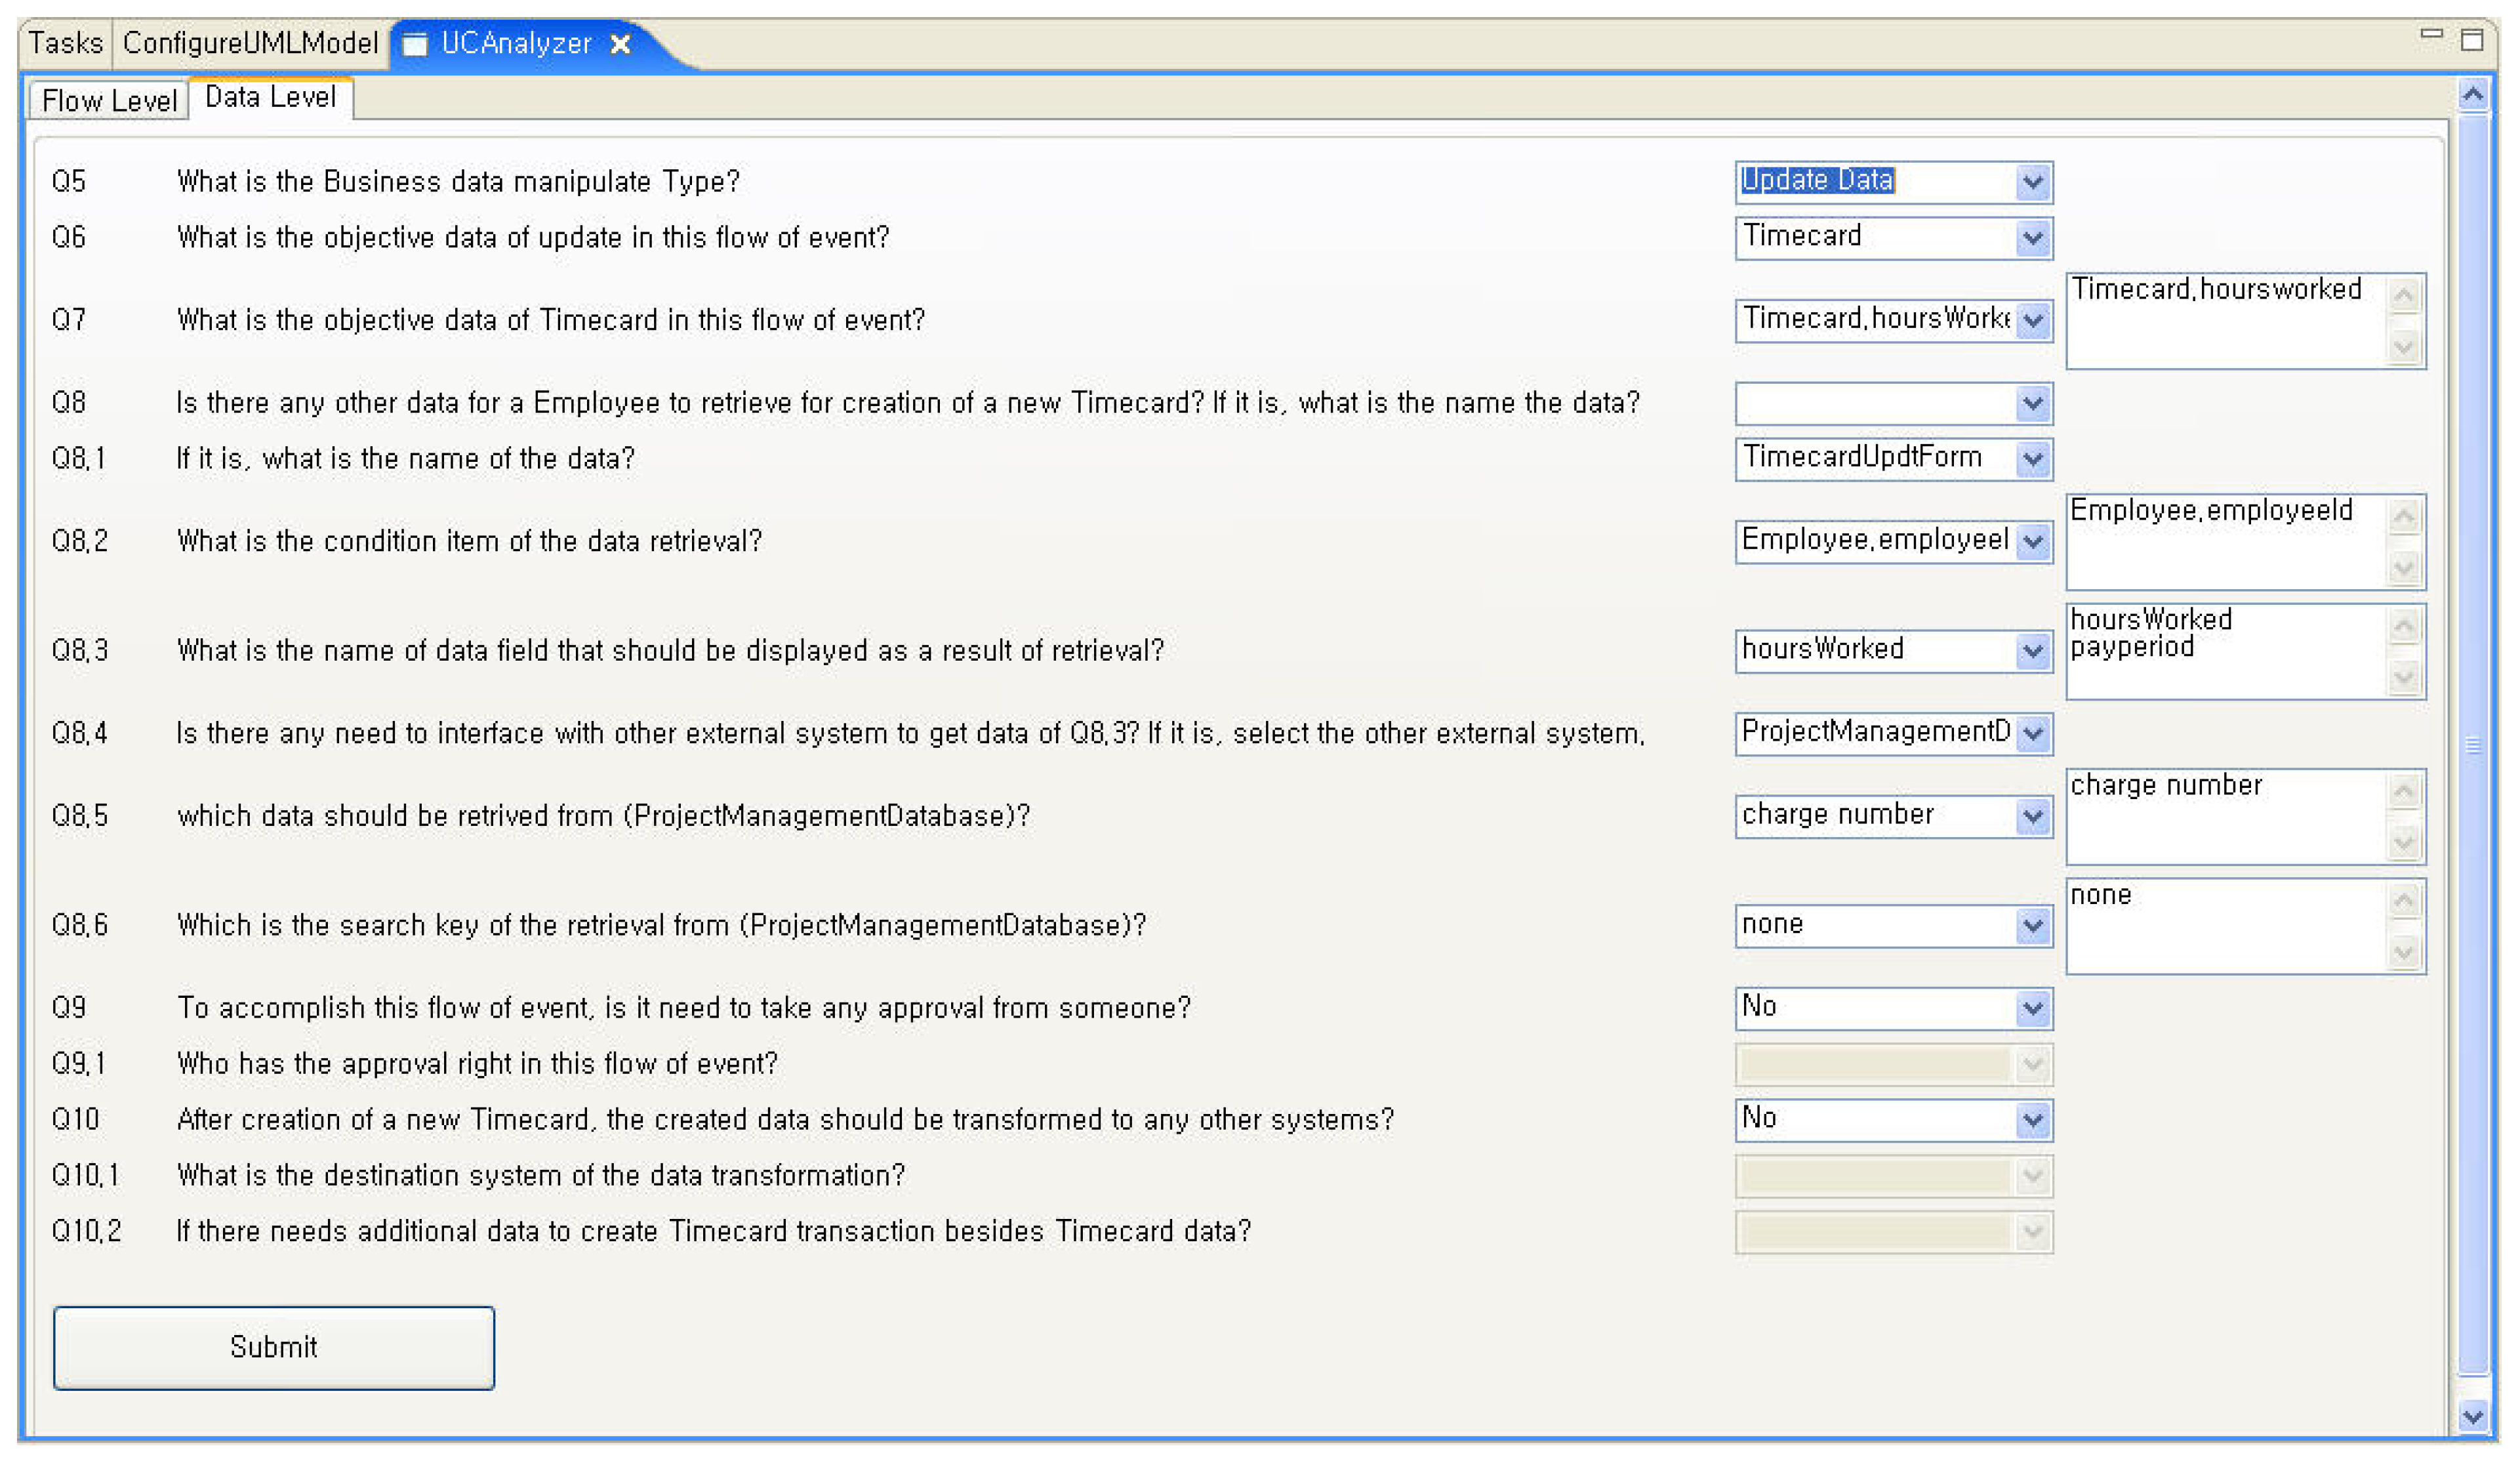Close the UCAnalyzer tab with X icon
The image size is (2520, 1463).
[x=620, y=44]
